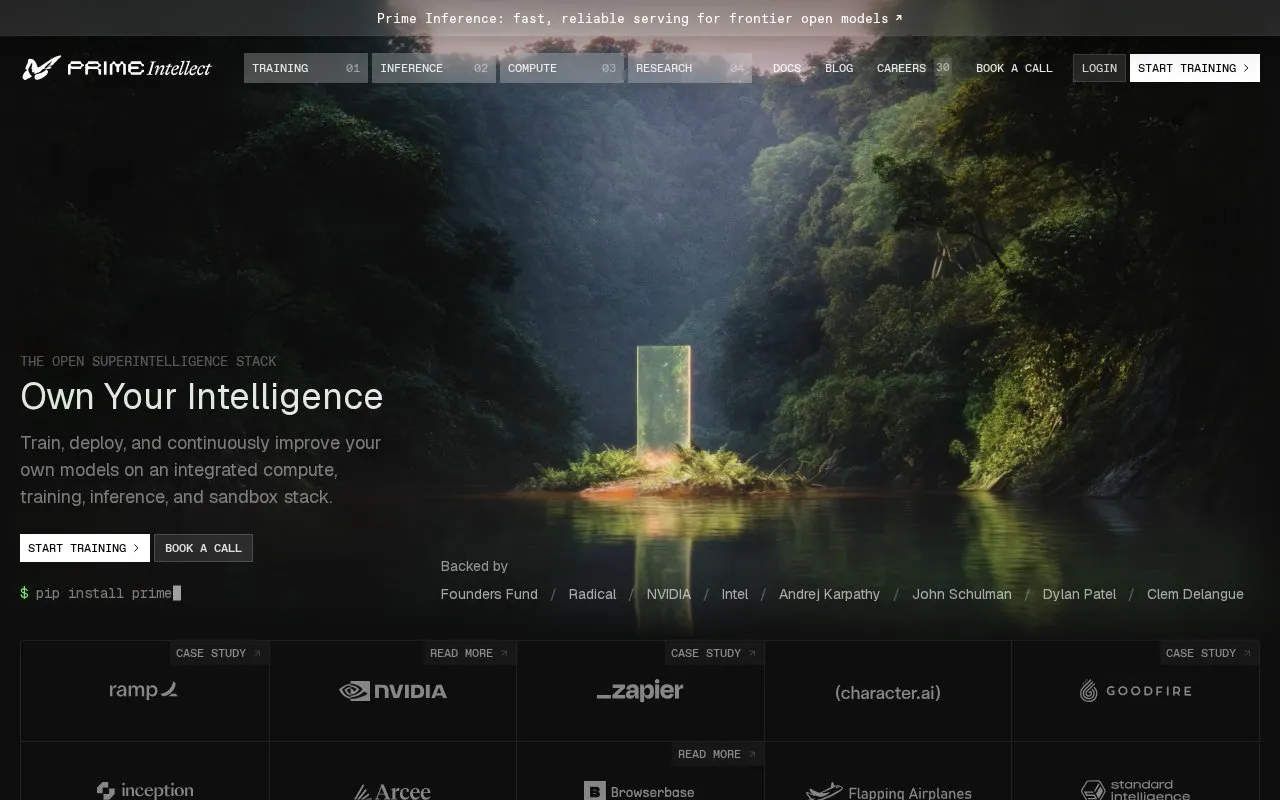Click the Read More link on NVIDIA card

(469, 653)
